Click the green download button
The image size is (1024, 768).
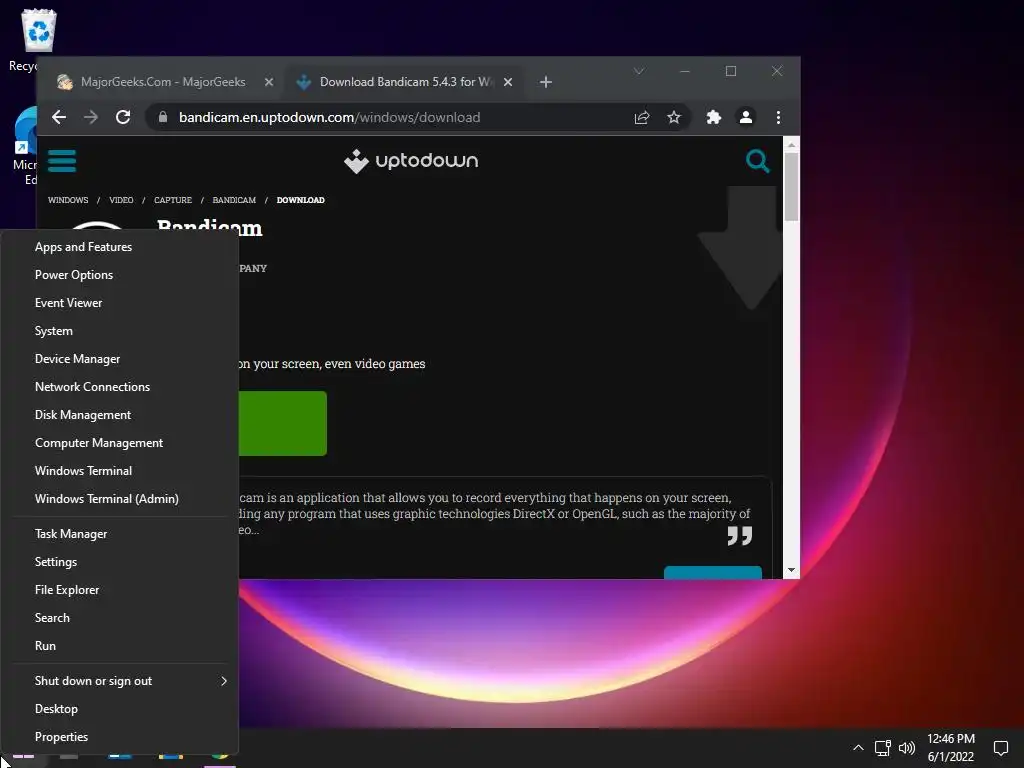pyautogui.click(x=283, y=423)
